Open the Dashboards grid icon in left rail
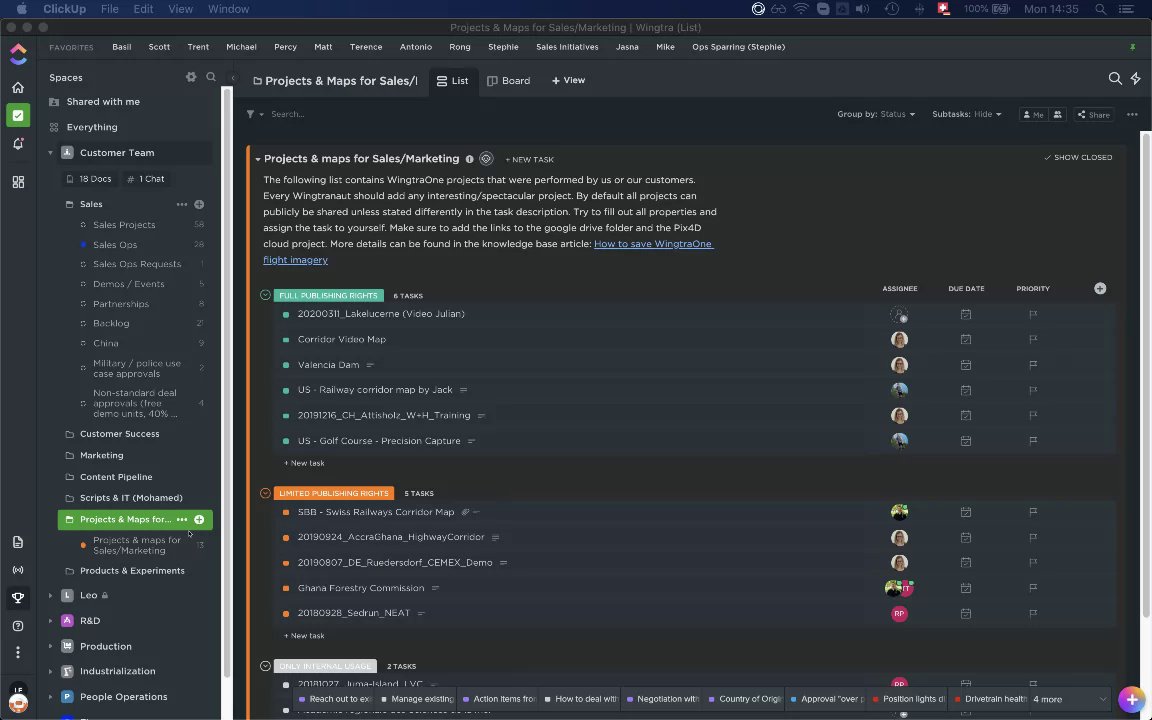 (x=18, y=181)
